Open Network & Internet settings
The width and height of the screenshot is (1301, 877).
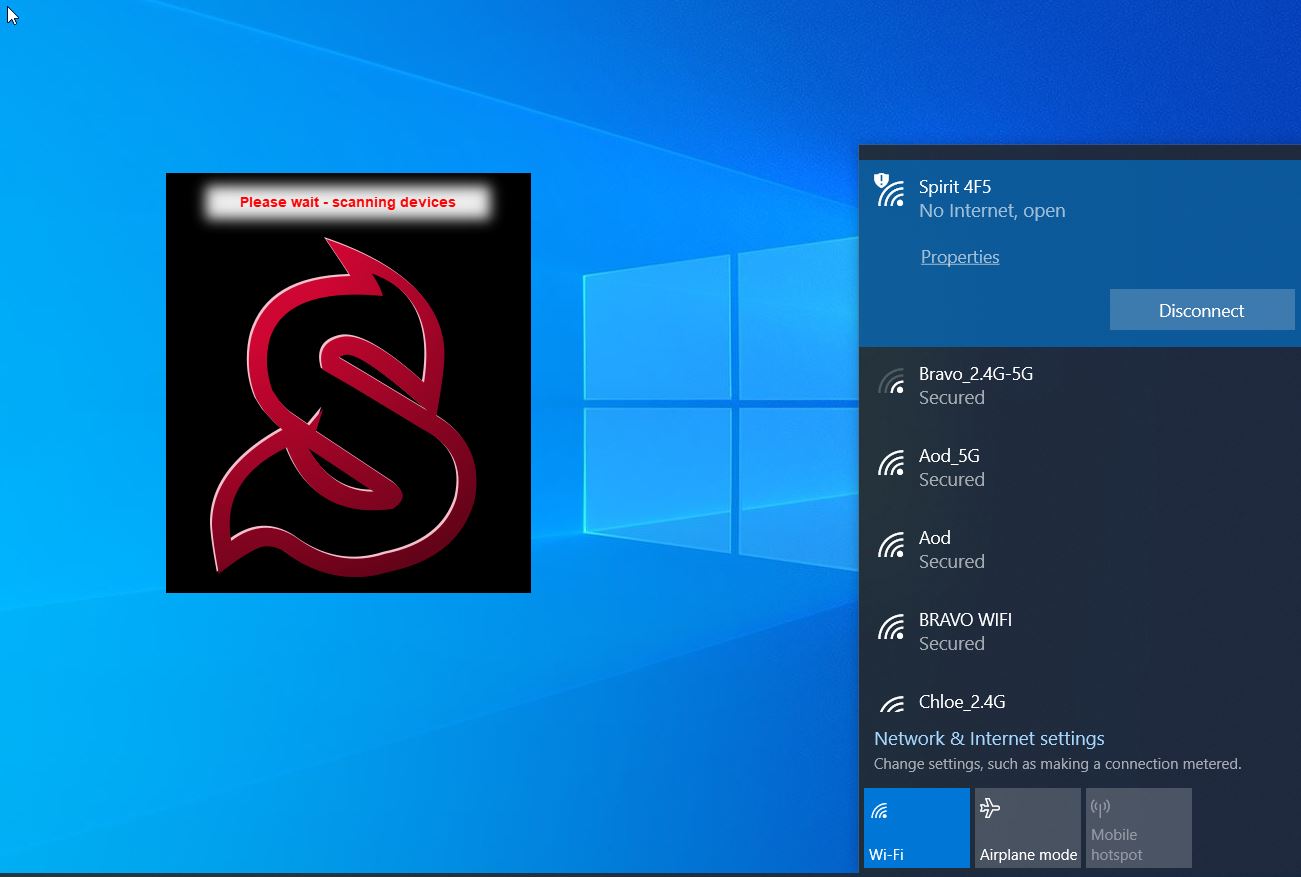coord(988,739)
